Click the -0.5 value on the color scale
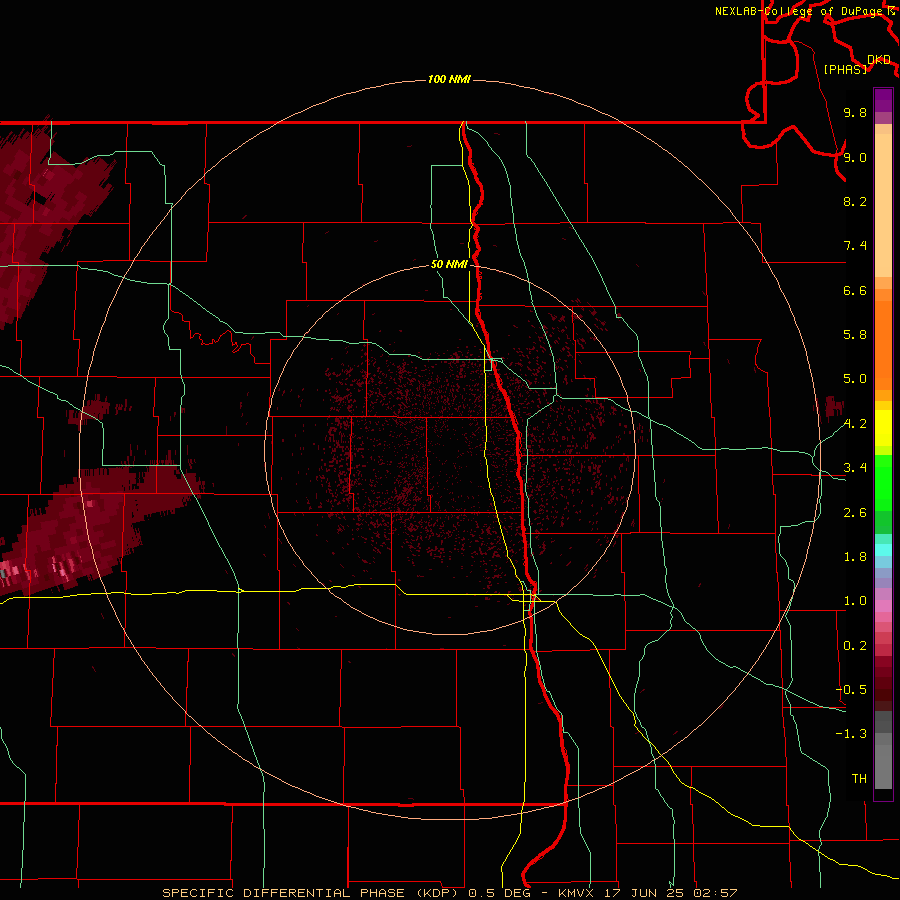The image size is (900, 900). [x=851, y=690]
